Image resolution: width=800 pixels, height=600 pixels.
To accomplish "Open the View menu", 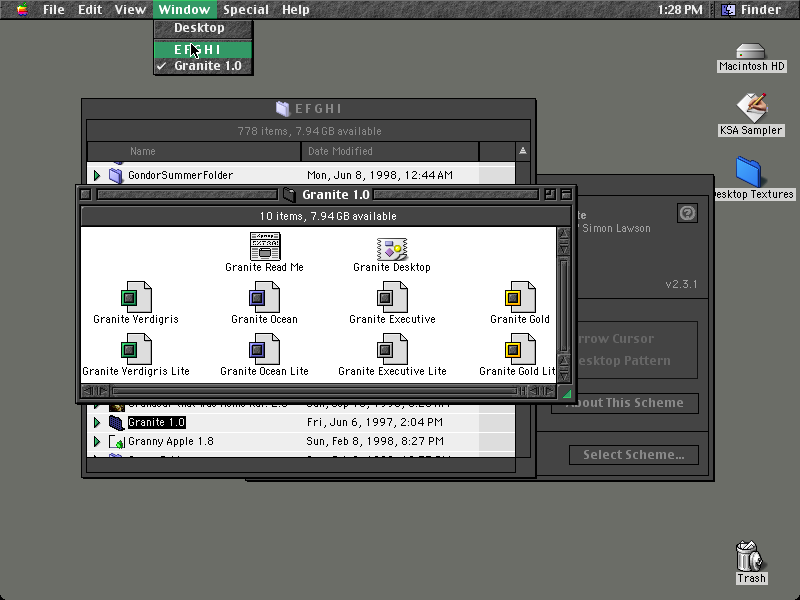I will [x=130, y=10].
